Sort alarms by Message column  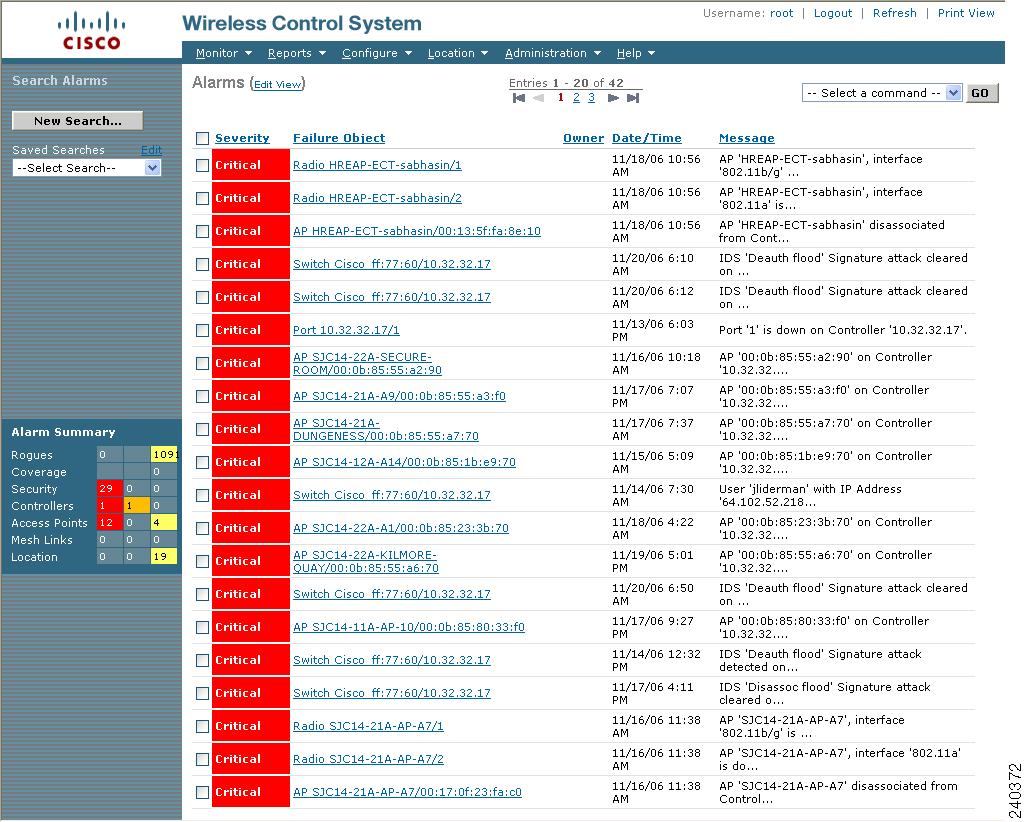(x=747, y=138)
